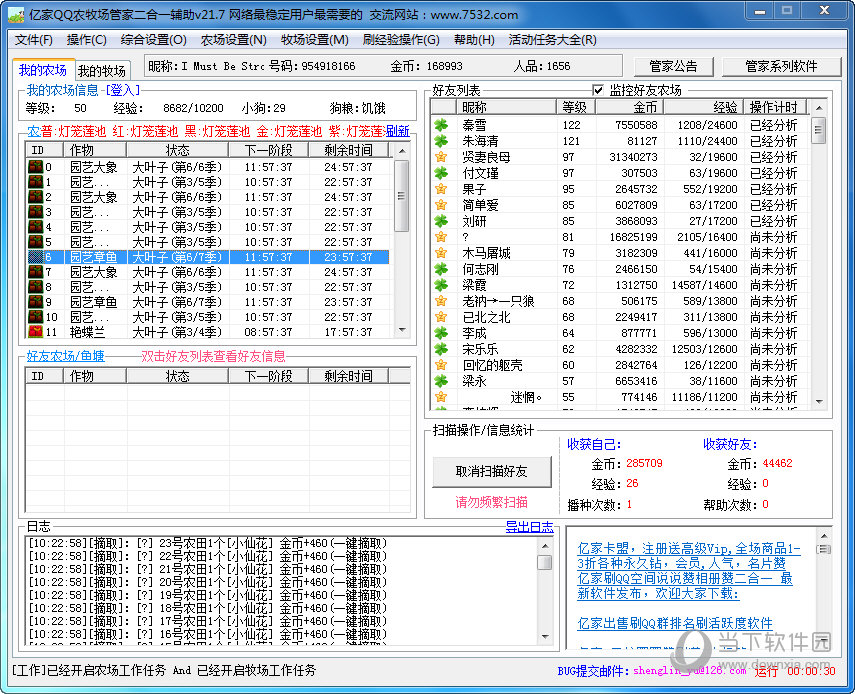Select the 我的农场 tab

pyautogui.click(x=43, y=70)
